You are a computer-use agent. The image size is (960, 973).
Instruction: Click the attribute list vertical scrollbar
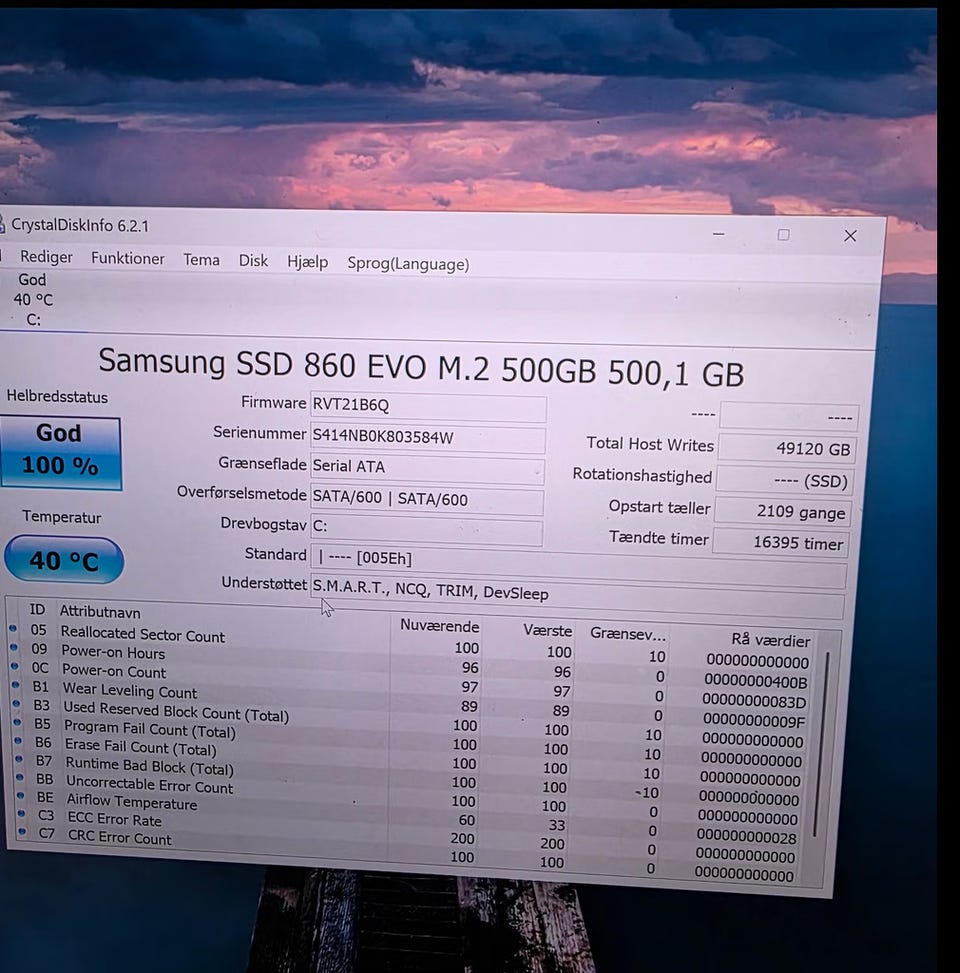click(821, 743)
